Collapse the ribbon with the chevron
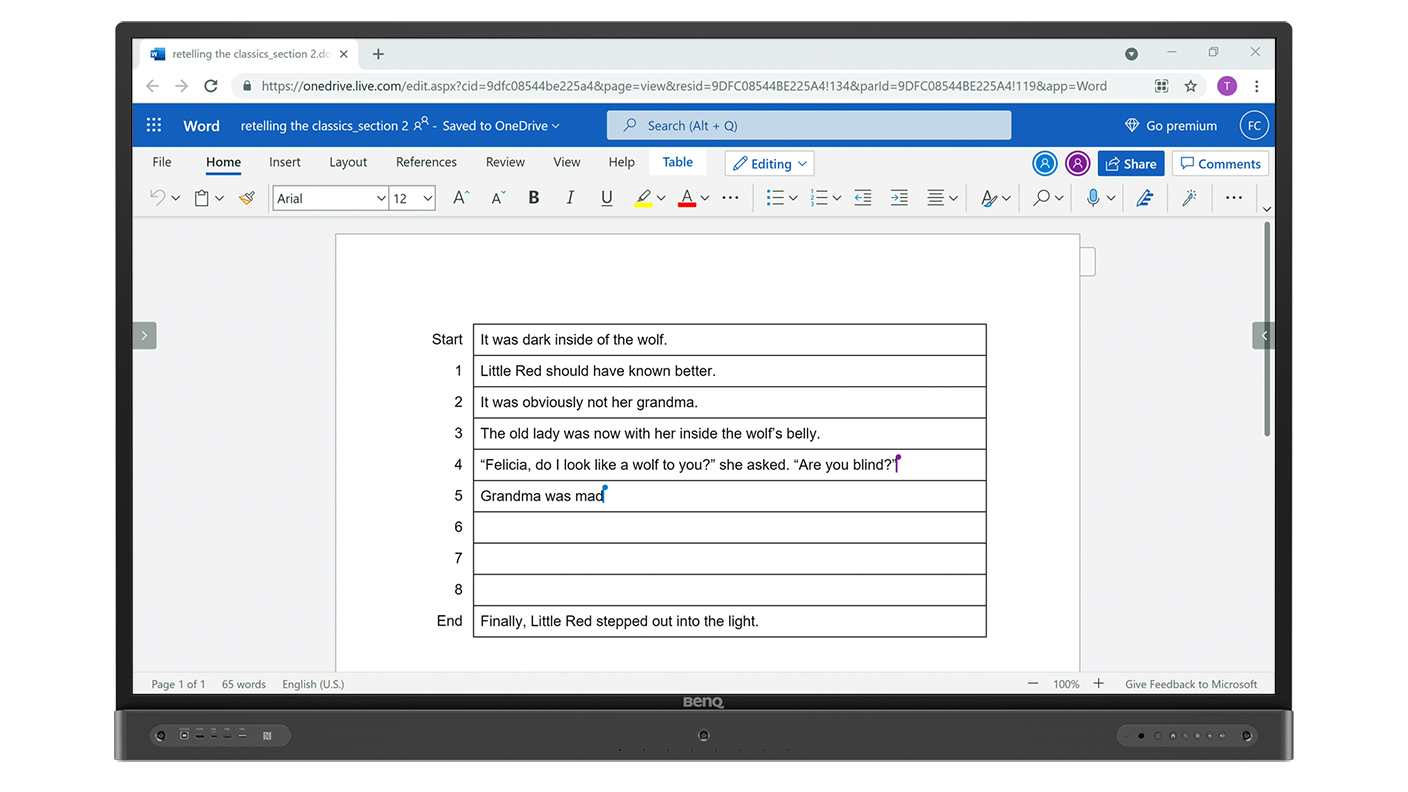Image resolution: width=1408 pixels, height=792 pixels. coord(1266,208)
